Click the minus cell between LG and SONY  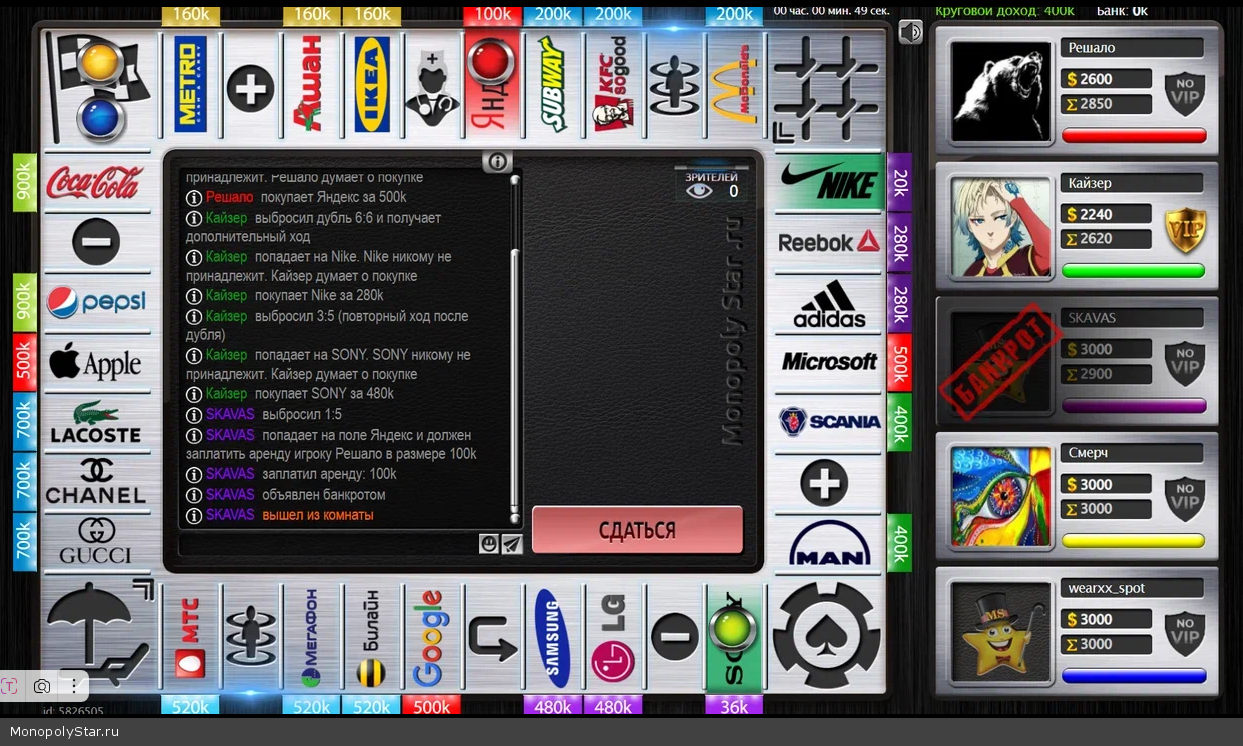pos(675,637)
